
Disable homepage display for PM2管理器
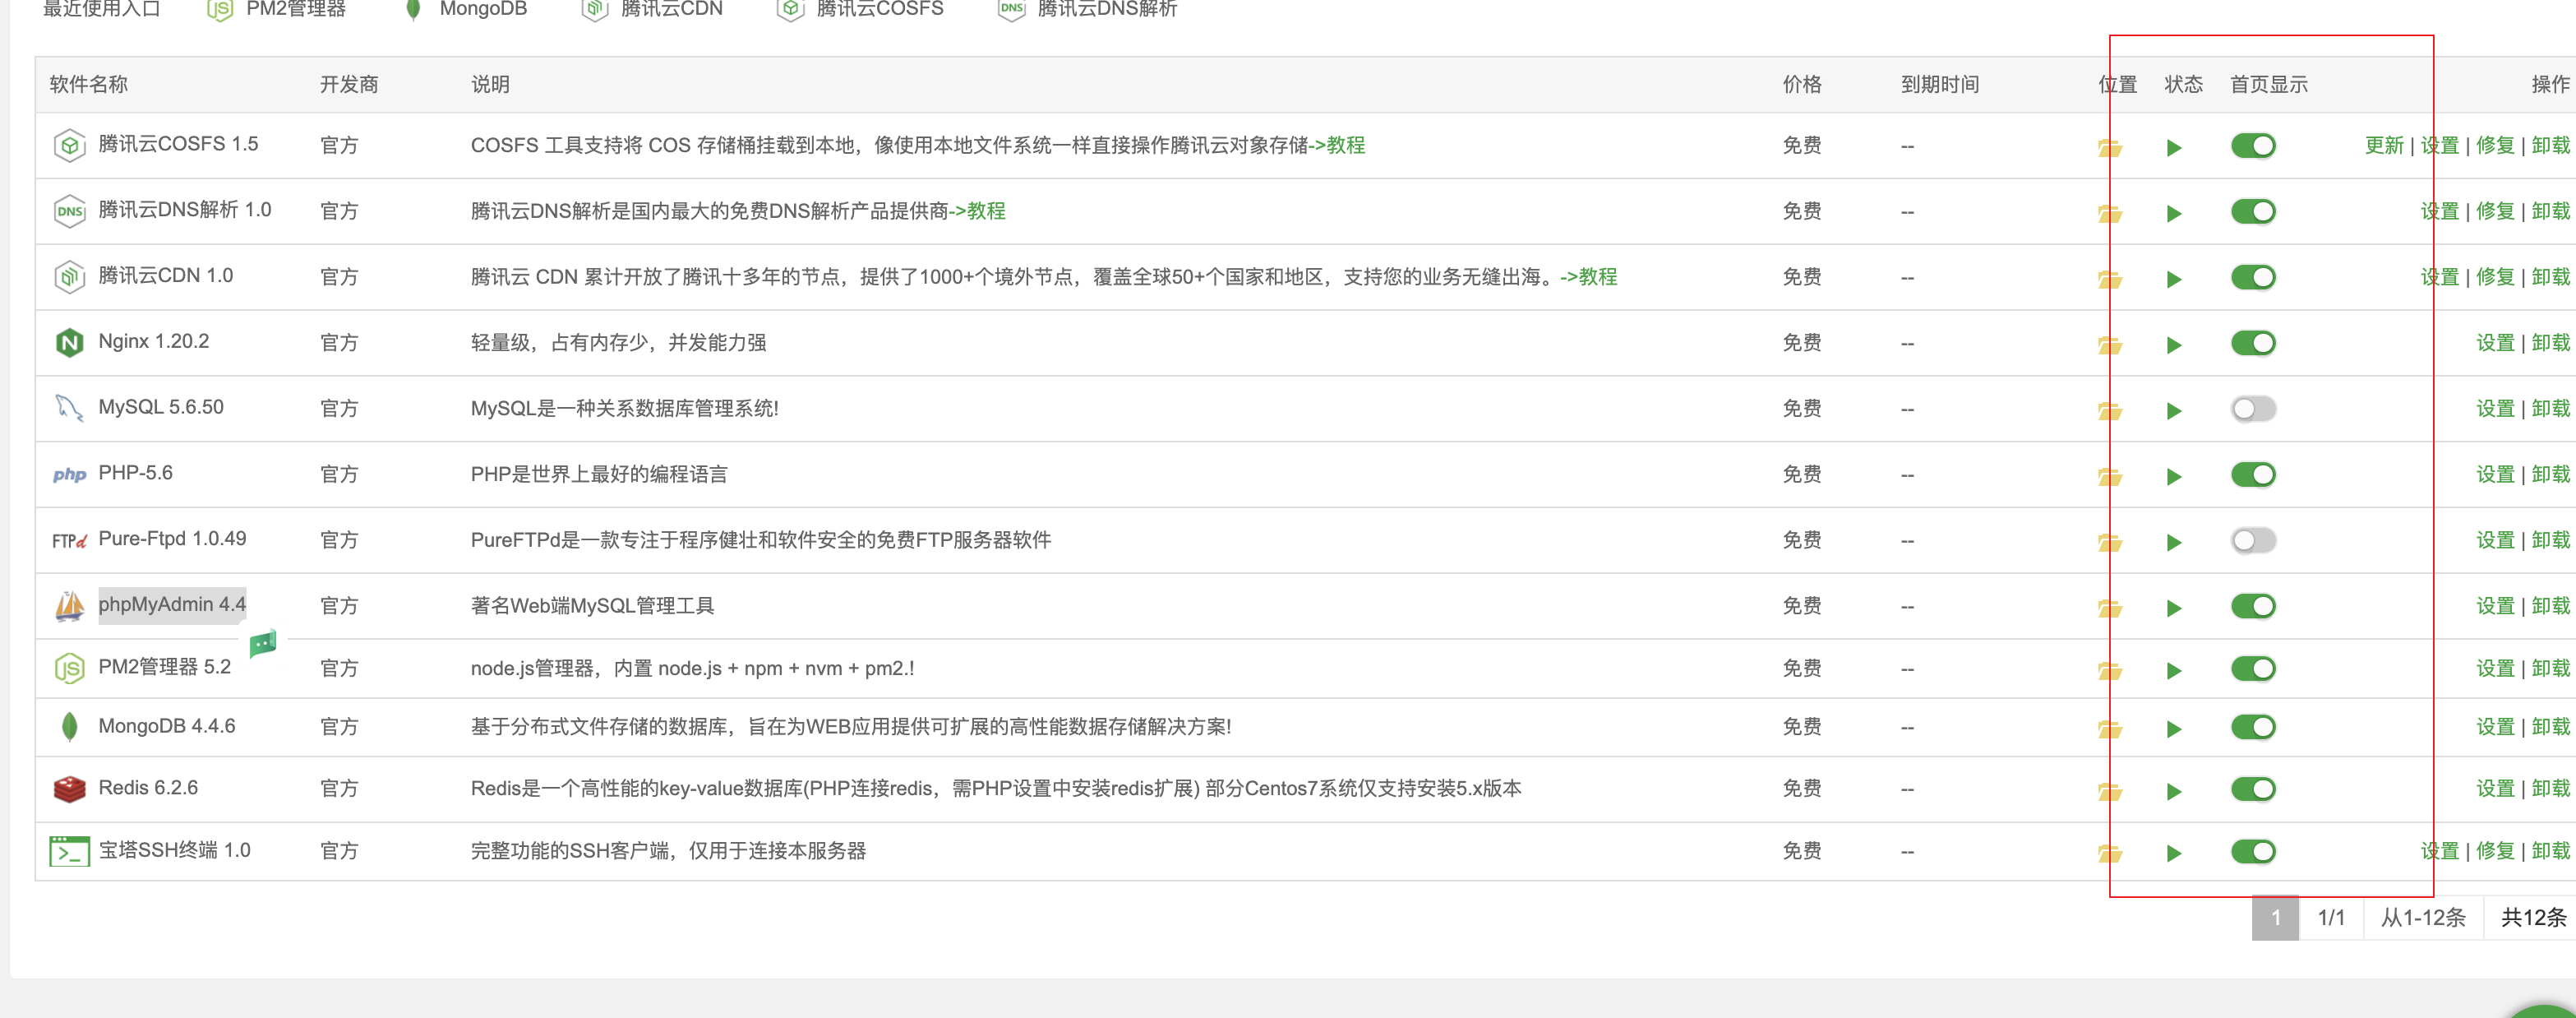coord(2252,668)
